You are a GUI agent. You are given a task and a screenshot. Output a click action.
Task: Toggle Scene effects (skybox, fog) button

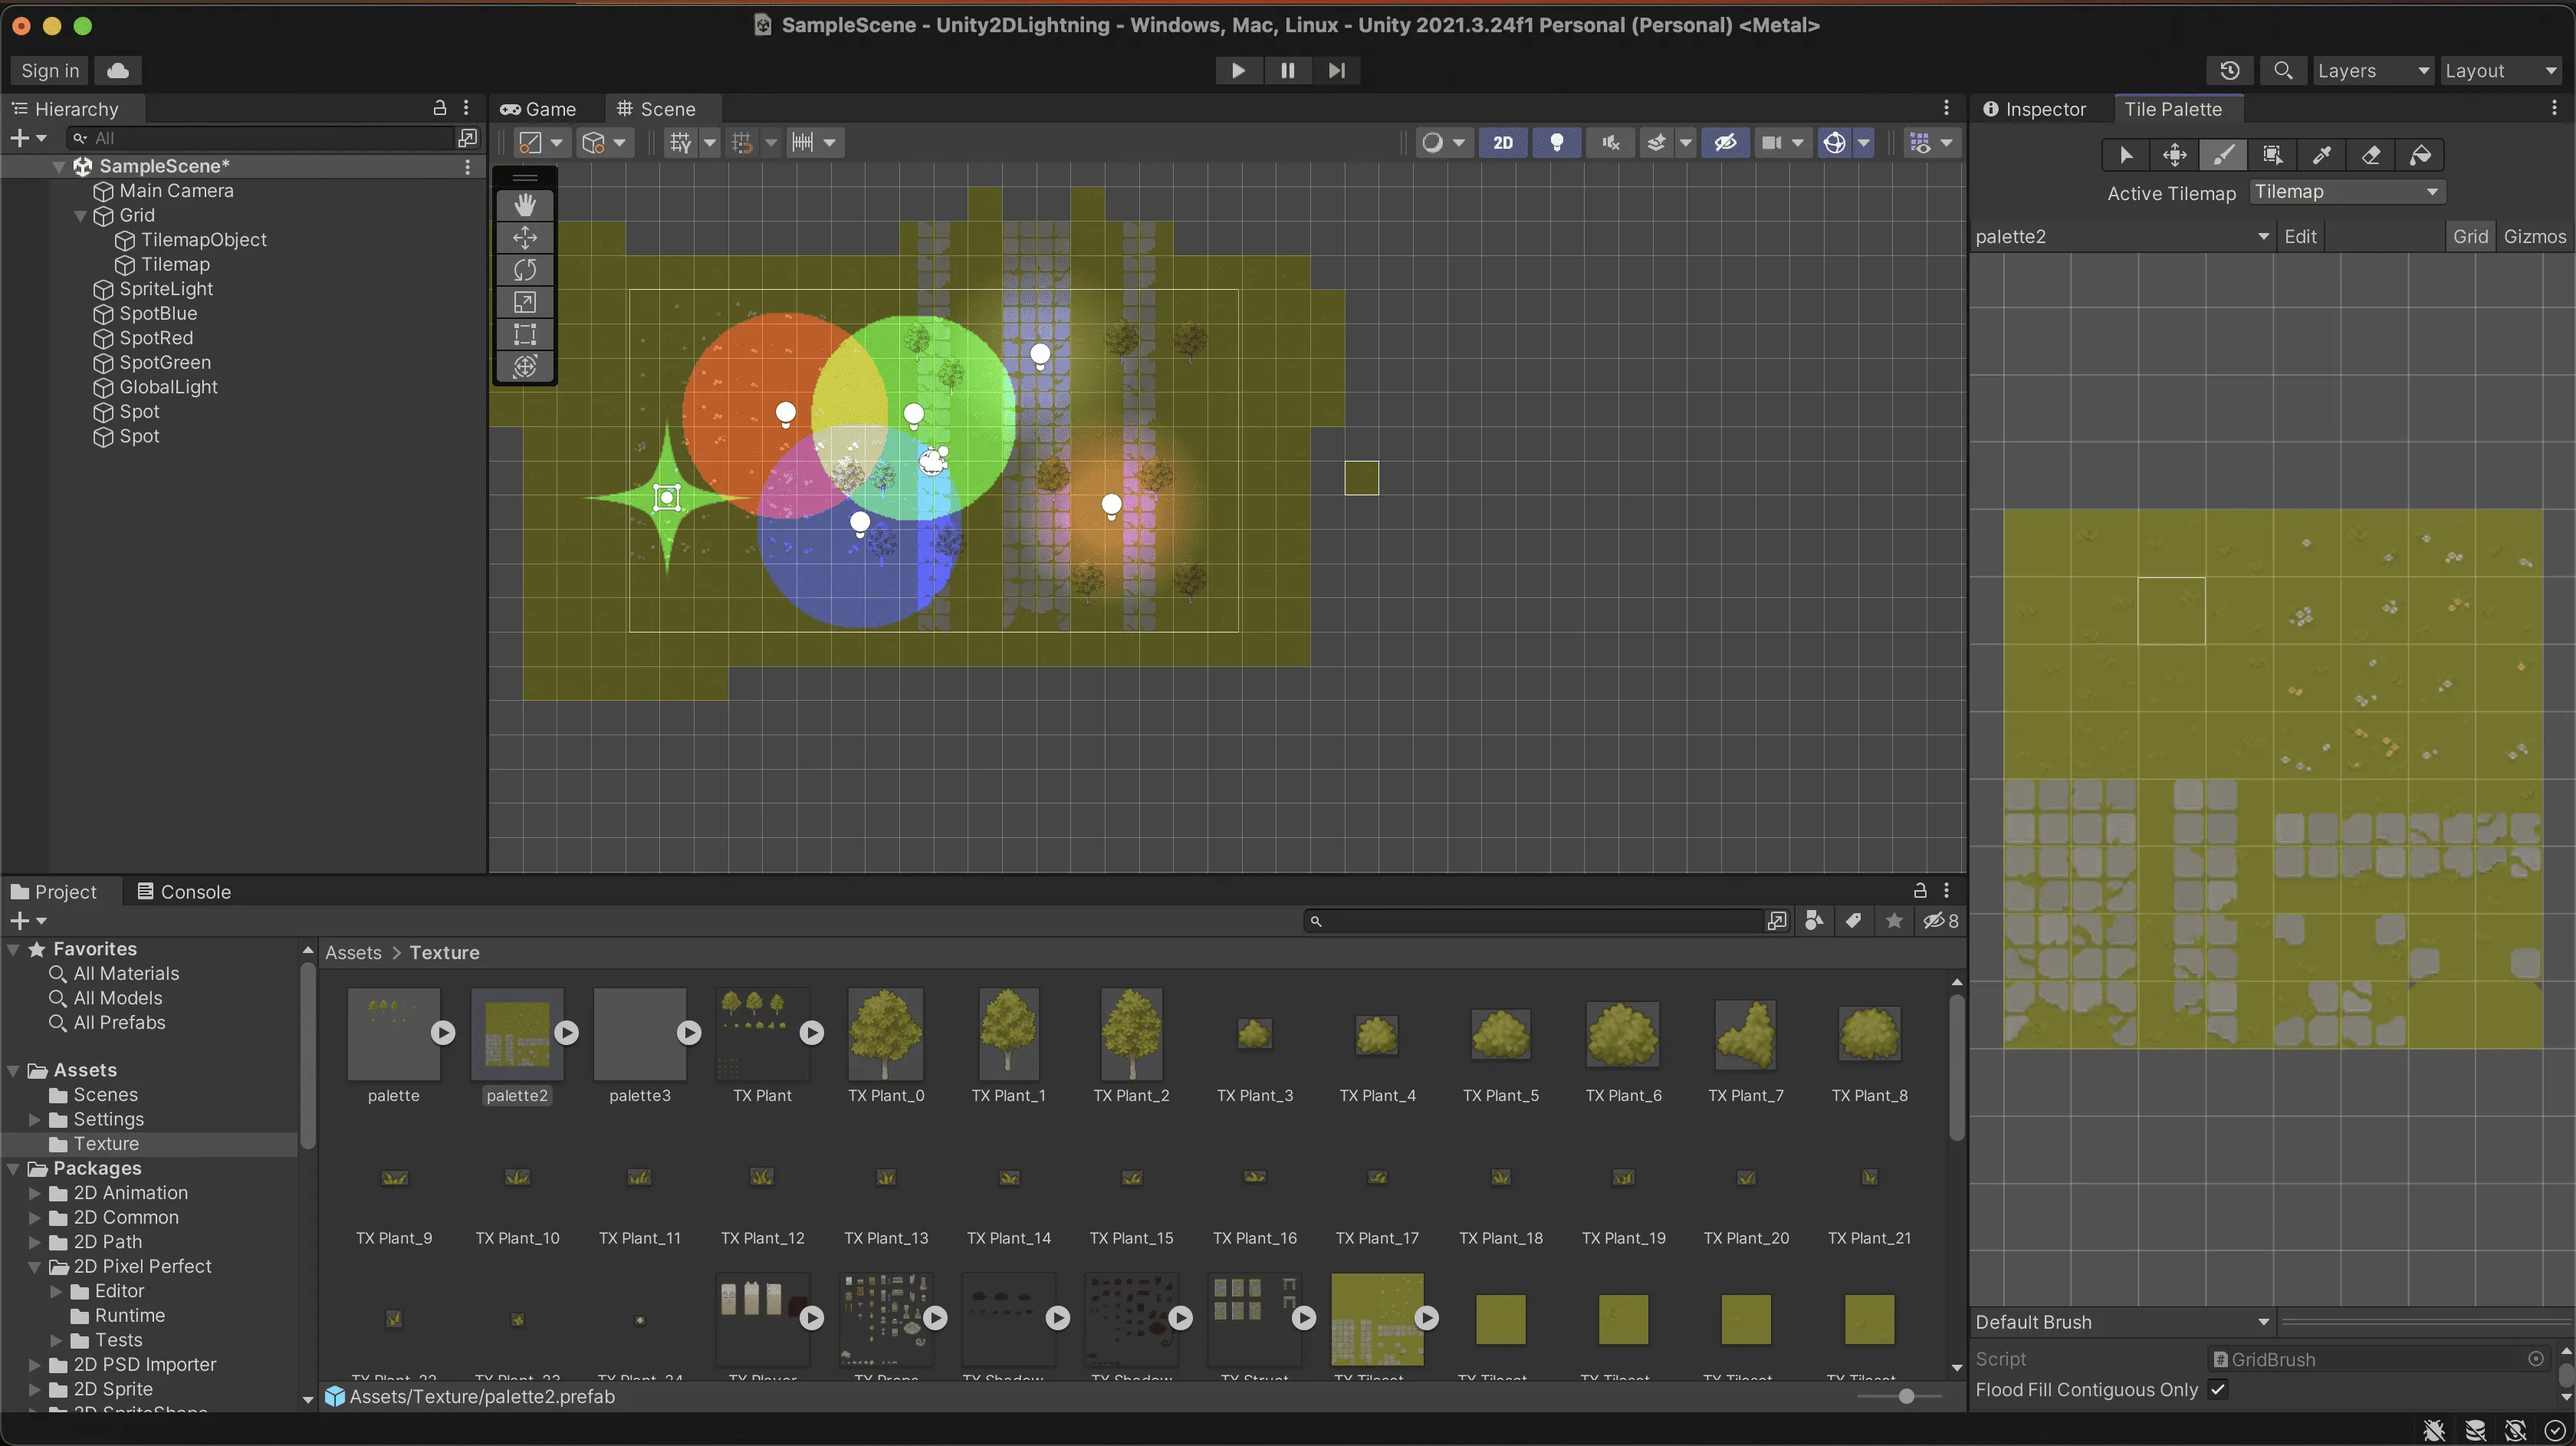[x=1657, y=142]
